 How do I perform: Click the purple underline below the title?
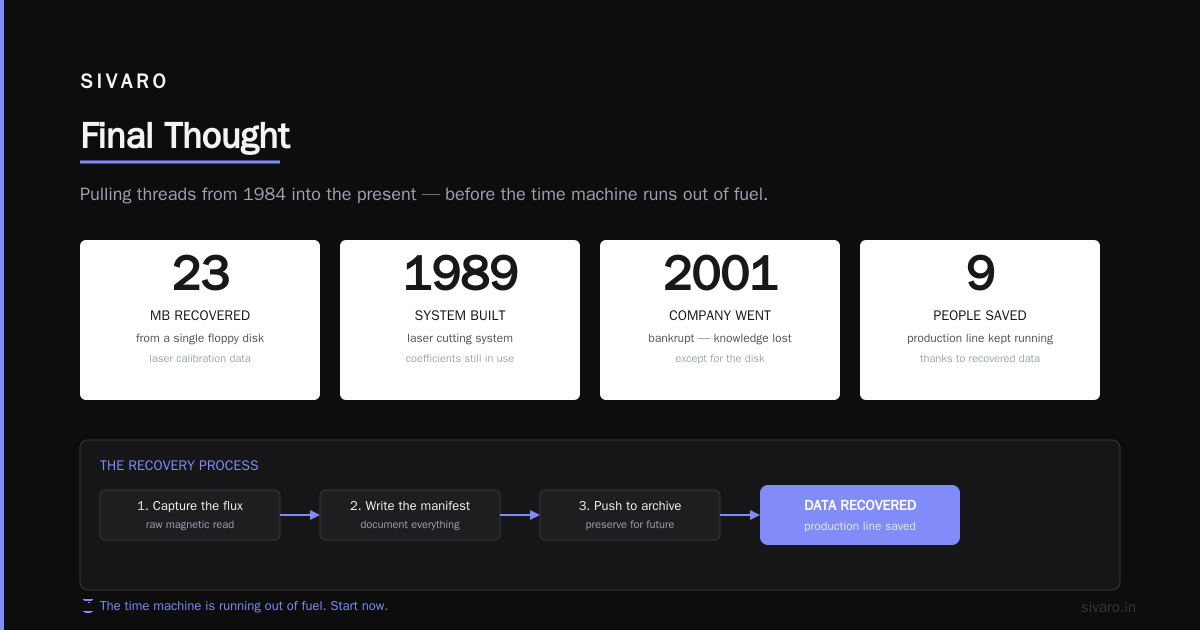tap(180, 161)
